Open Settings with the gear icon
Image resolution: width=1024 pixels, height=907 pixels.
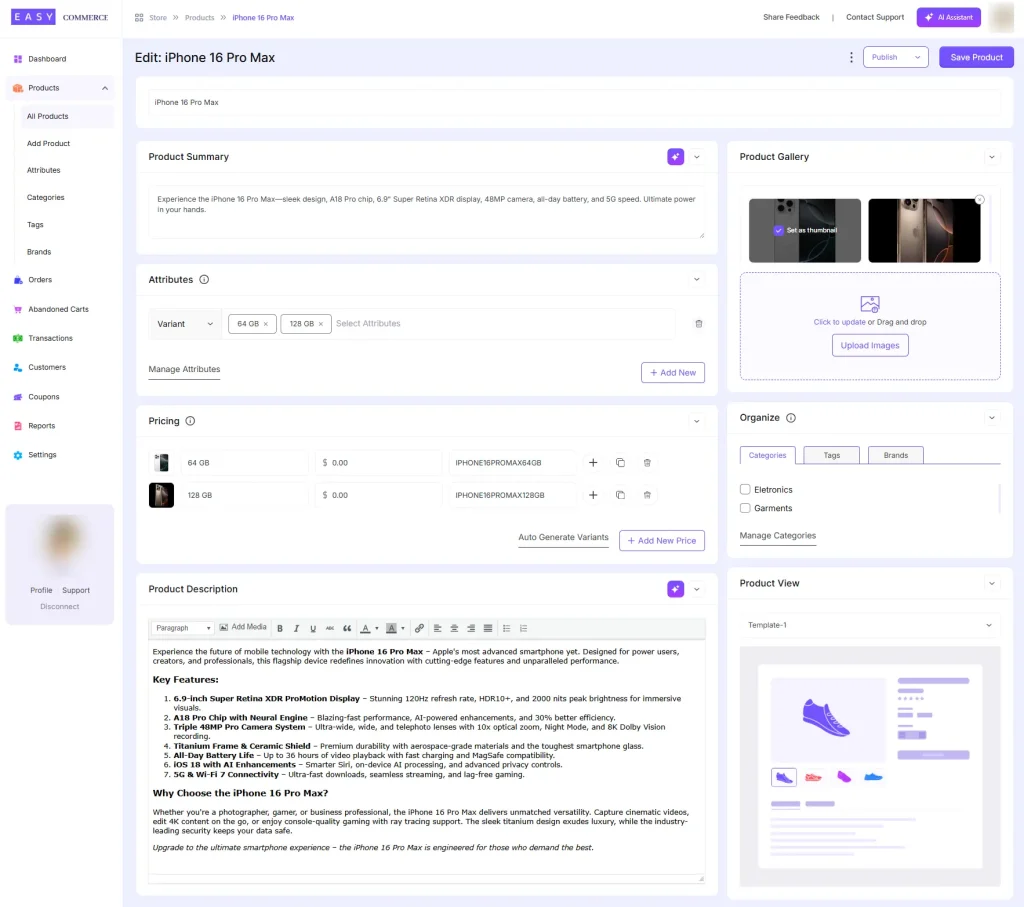18,455
